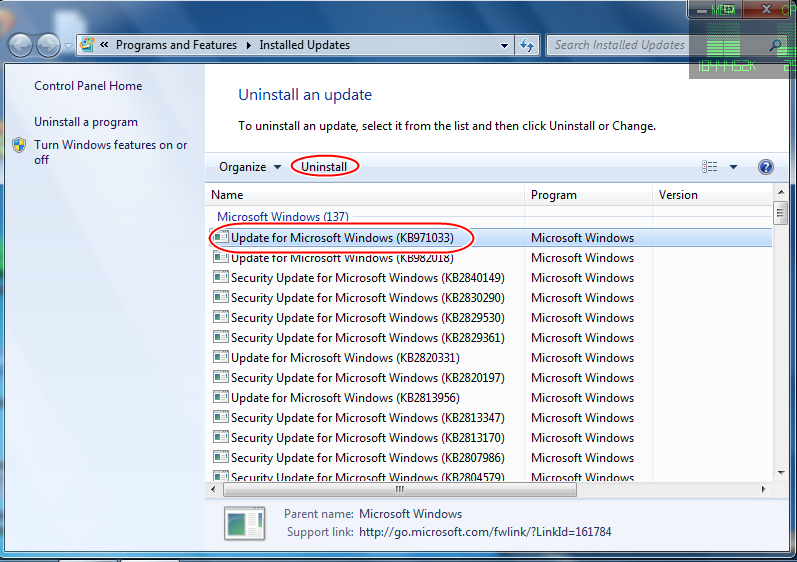Viewport: 797px width, 562px height.
Task: Click the Back navigation arrow
Action: coord(20,45)
